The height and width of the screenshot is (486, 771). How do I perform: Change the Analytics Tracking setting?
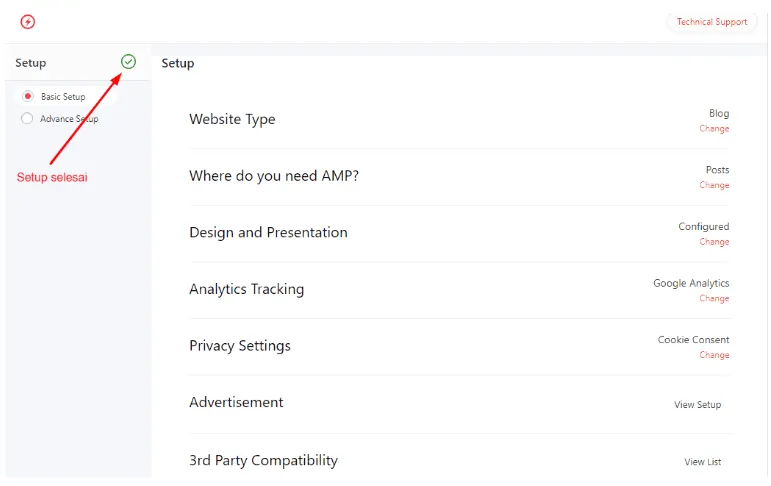coord(714,299)
